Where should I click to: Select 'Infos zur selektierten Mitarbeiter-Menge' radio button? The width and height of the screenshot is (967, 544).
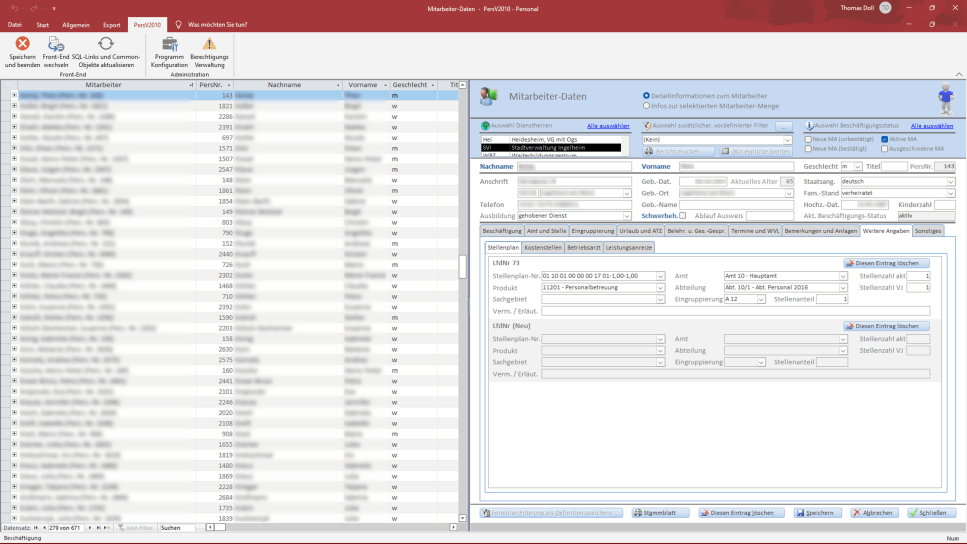(x=646, y=105)
